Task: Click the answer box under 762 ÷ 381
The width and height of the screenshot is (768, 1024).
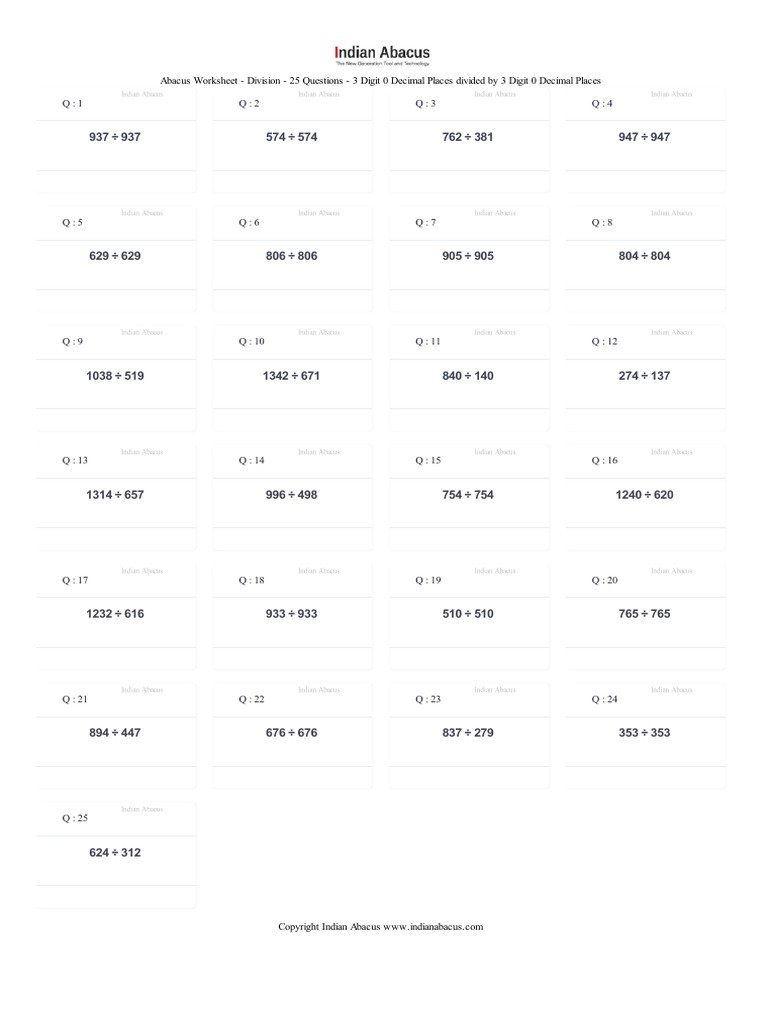Action: coord(469,182)
